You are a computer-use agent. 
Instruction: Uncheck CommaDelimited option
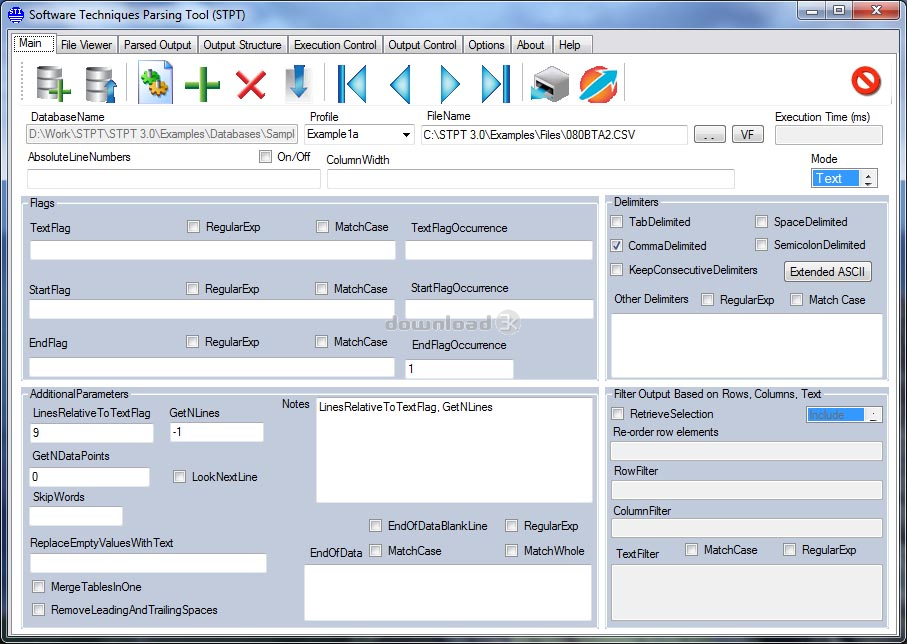617,245
